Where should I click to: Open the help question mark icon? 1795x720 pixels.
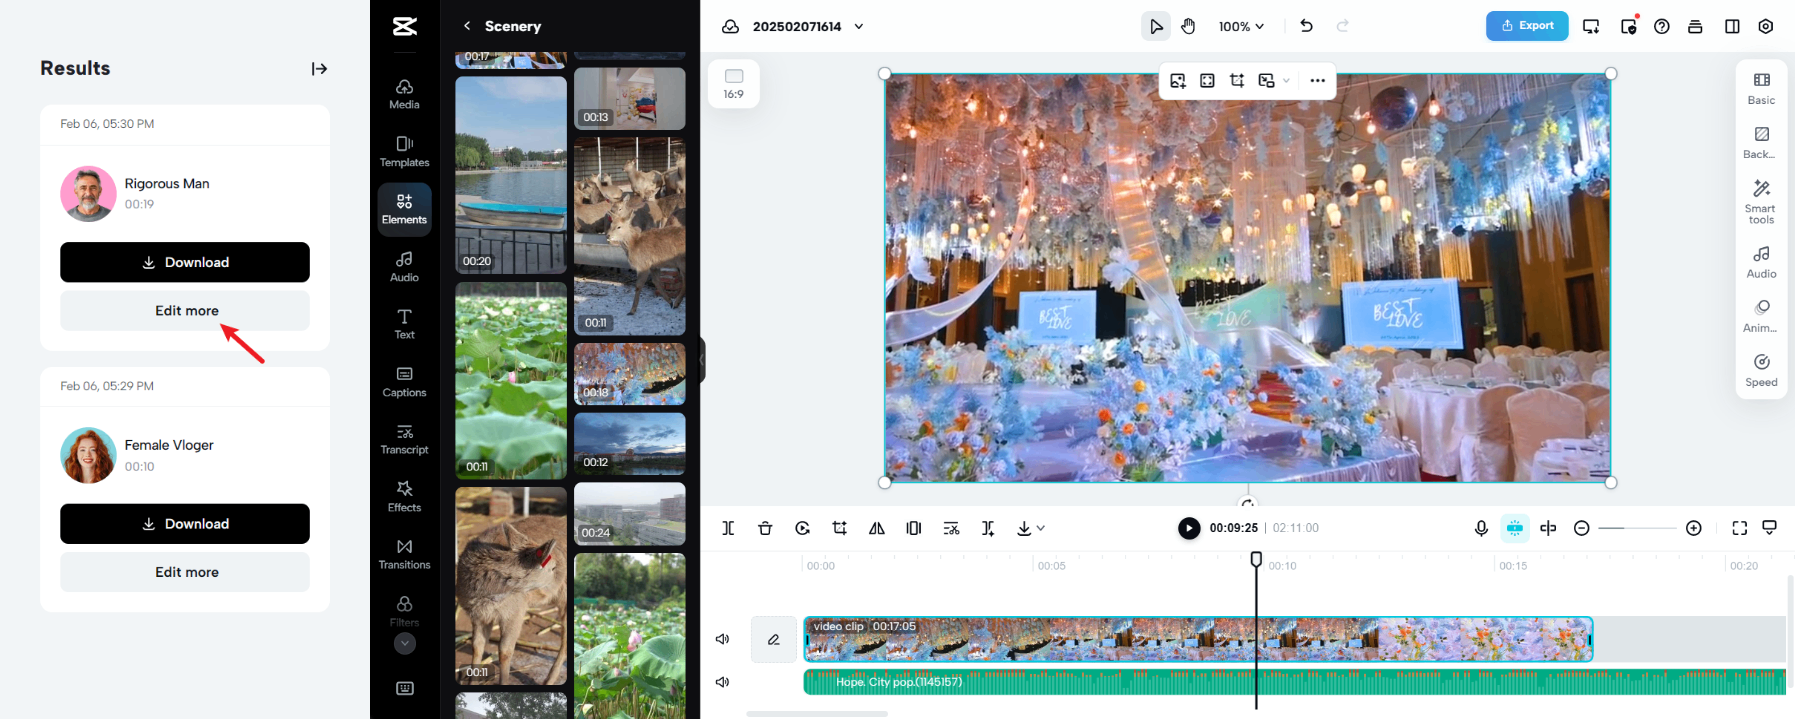[1662, 26]
